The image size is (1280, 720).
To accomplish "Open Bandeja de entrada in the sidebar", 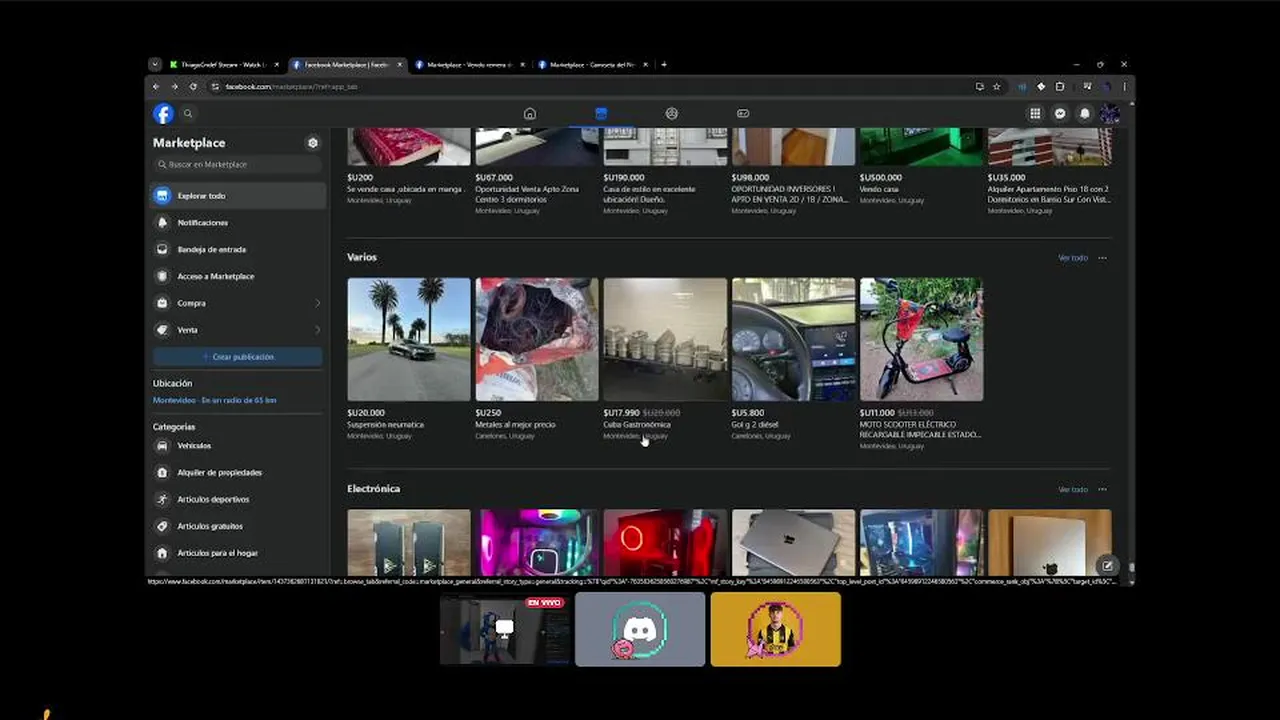I will pyautogui.click(x=239, y=249).
